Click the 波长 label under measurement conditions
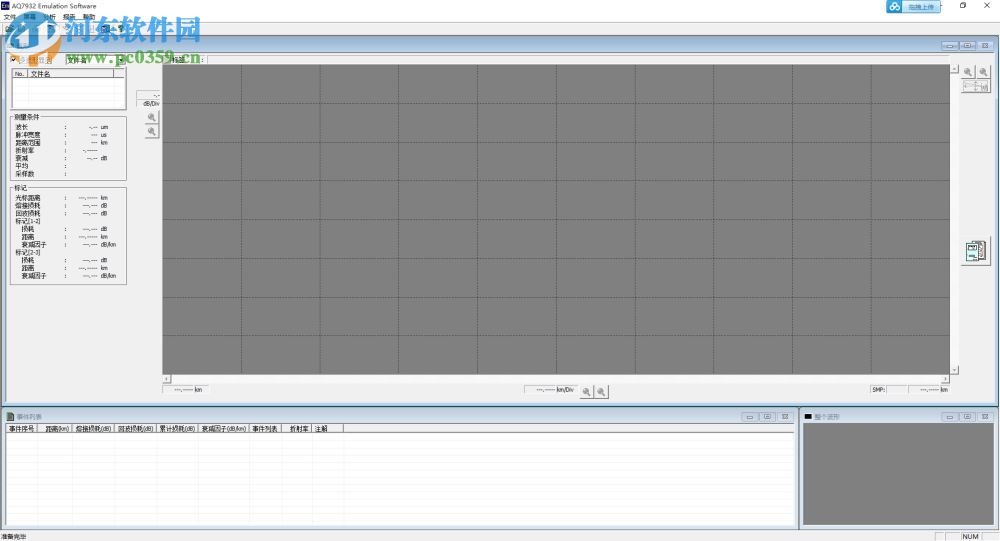 [x=22, y=127]
